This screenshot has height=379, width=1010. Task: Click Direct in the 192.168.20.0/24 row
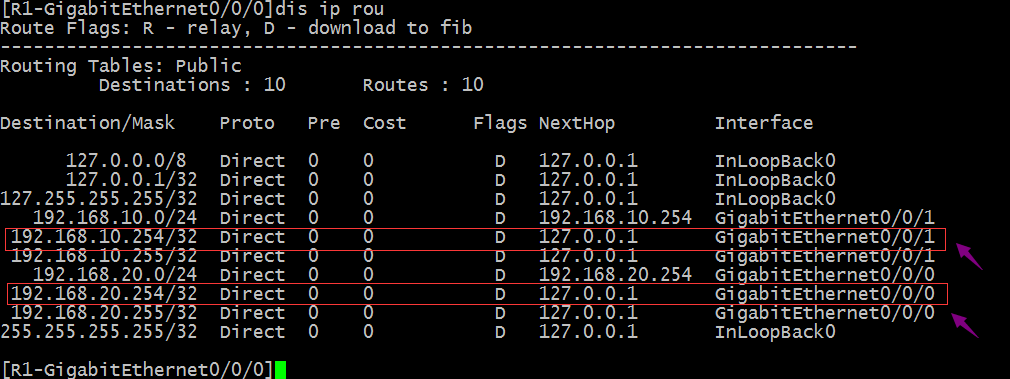252,275
